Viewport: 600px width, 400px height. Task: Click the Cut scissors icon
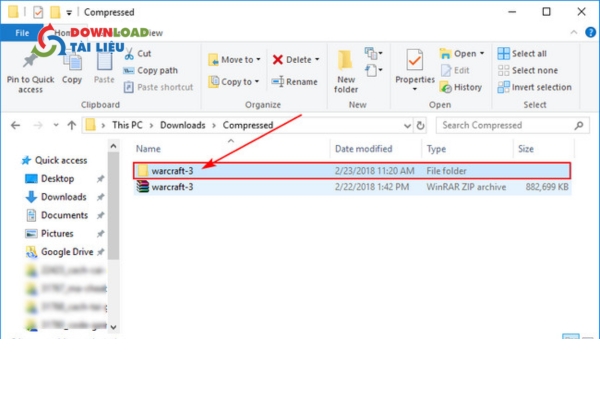[131, 53]
